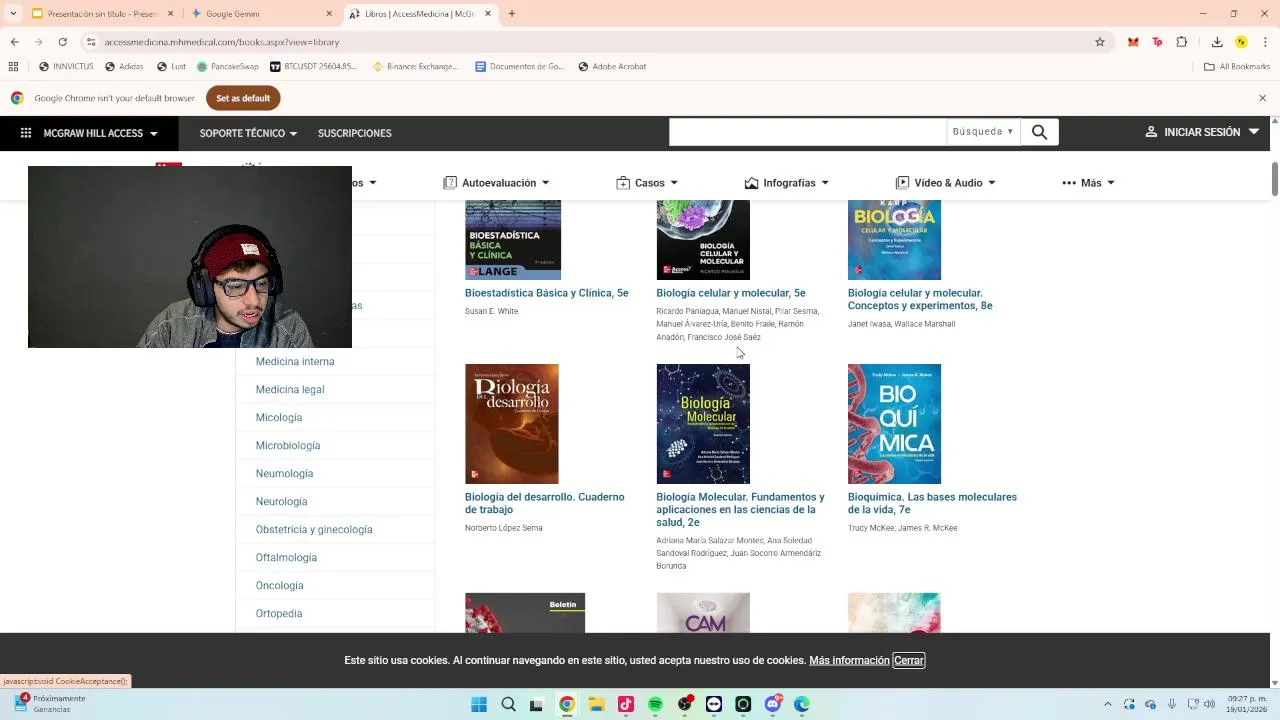
Task: Click the Chrome address bar URL
Action: tap(222, 42)
